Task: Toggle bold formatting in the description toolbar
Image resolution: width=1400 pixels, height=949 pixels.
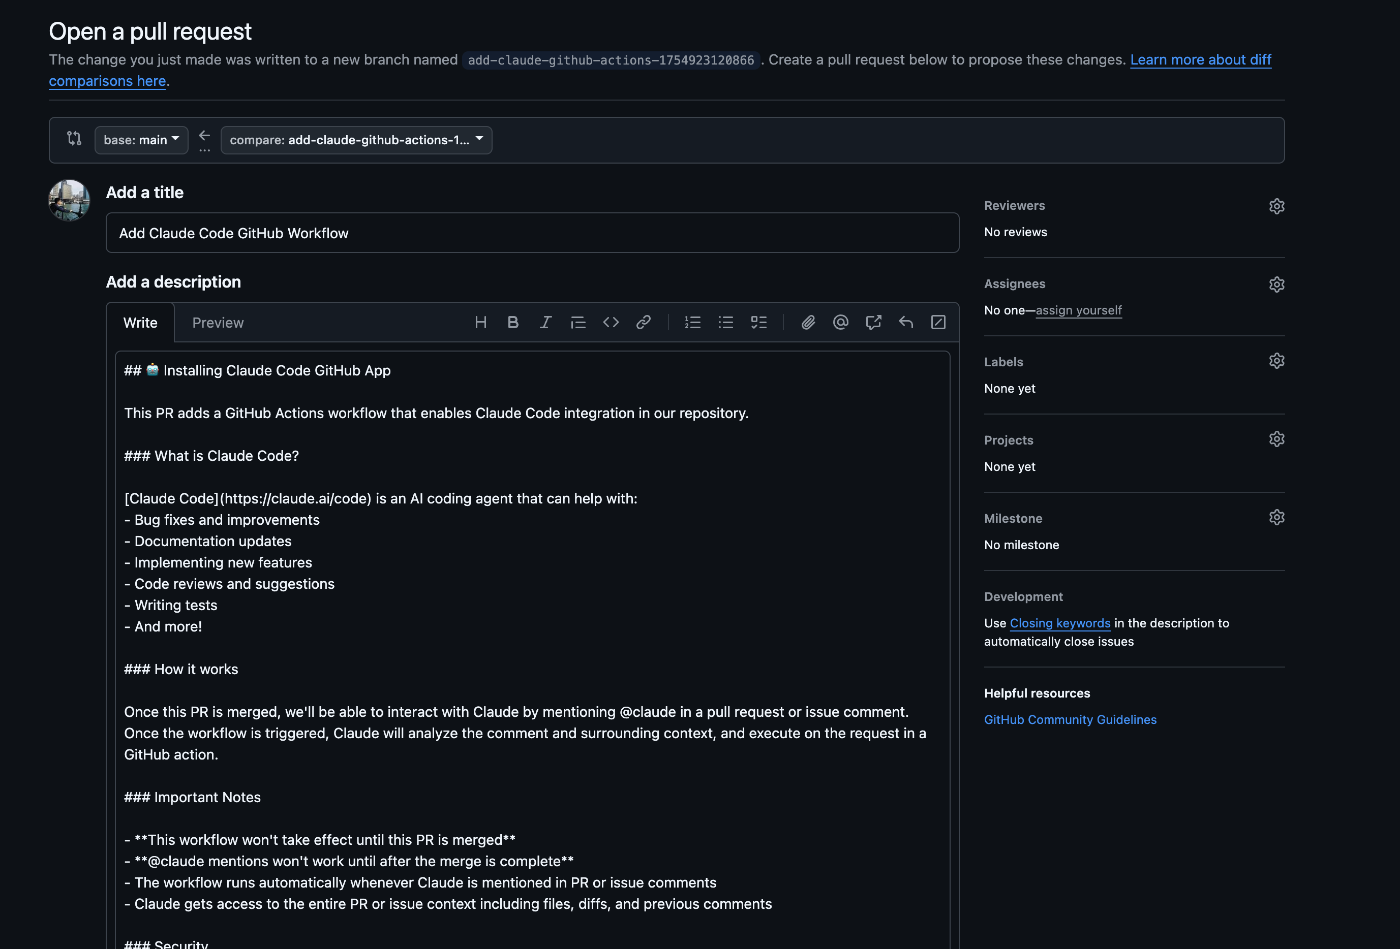Action: point(513,322)
